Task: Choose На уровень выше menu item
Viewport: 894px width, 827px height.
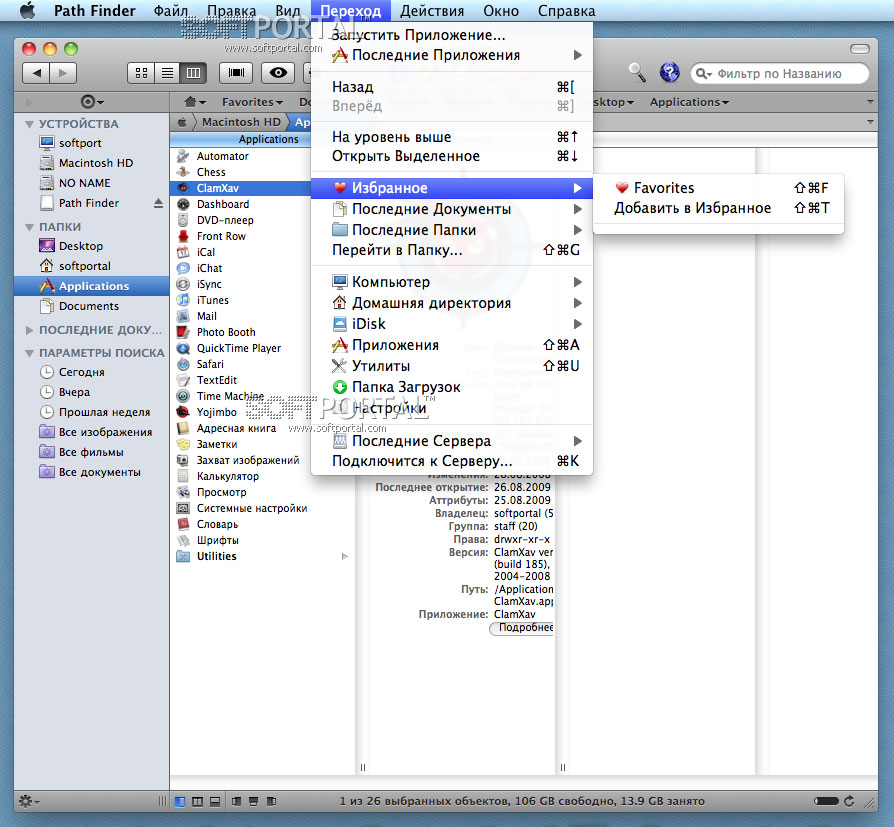Action: point(452,137)
